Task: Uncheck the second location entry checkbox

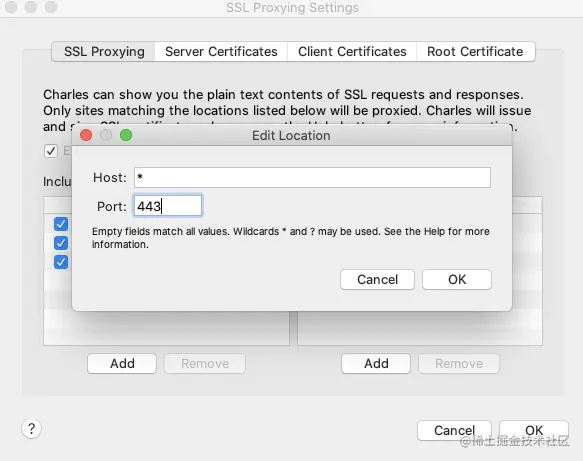Action: click(x=61, y=243)
